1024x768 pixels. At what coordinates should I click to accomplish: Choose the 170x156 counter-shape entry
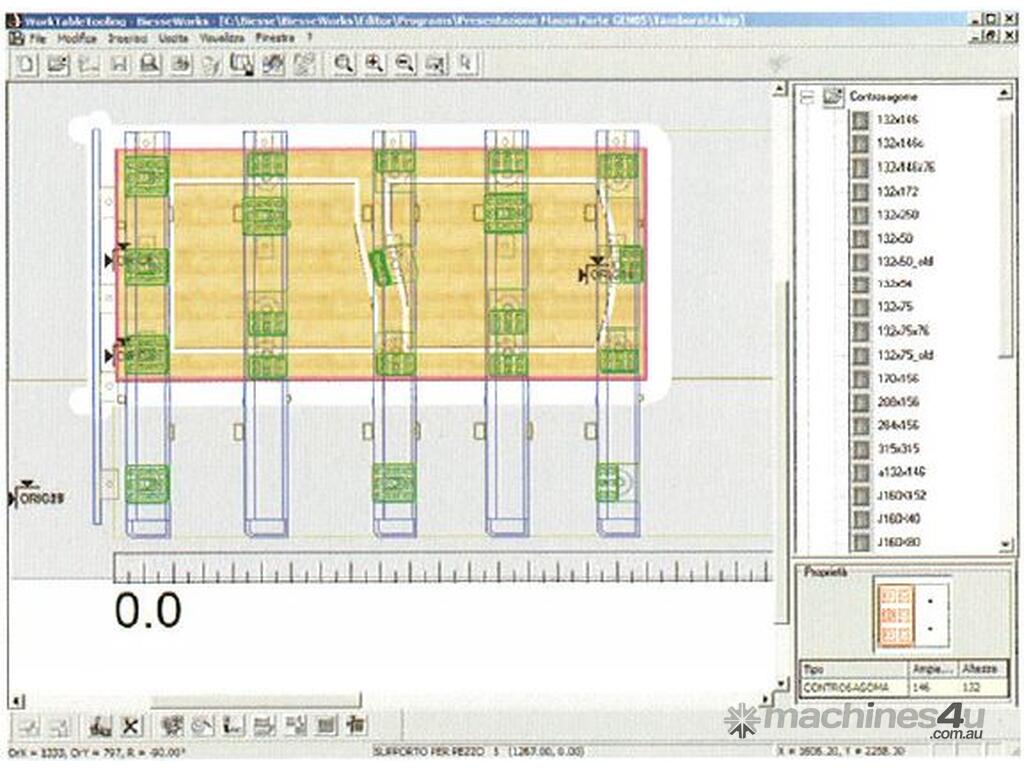[898, 379]
